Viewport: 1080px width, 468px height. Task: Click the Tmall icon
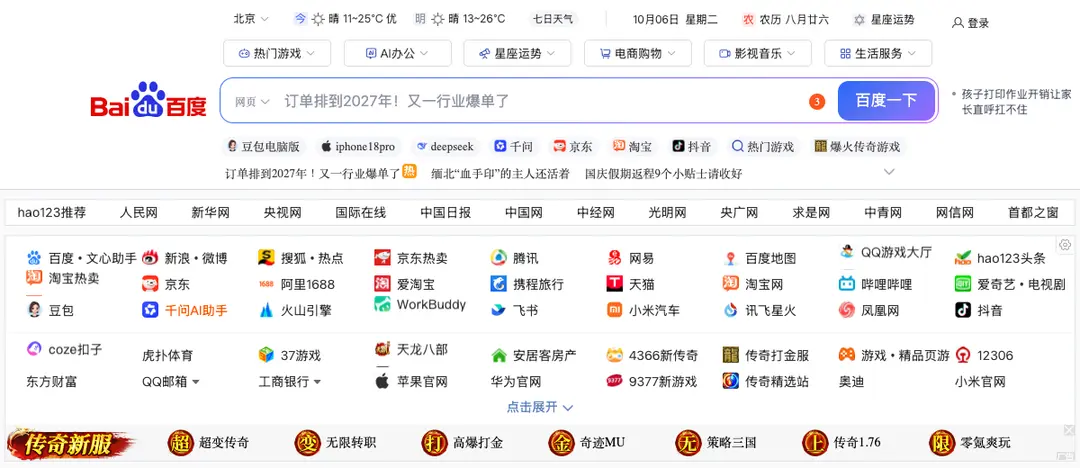pos(614,283)
